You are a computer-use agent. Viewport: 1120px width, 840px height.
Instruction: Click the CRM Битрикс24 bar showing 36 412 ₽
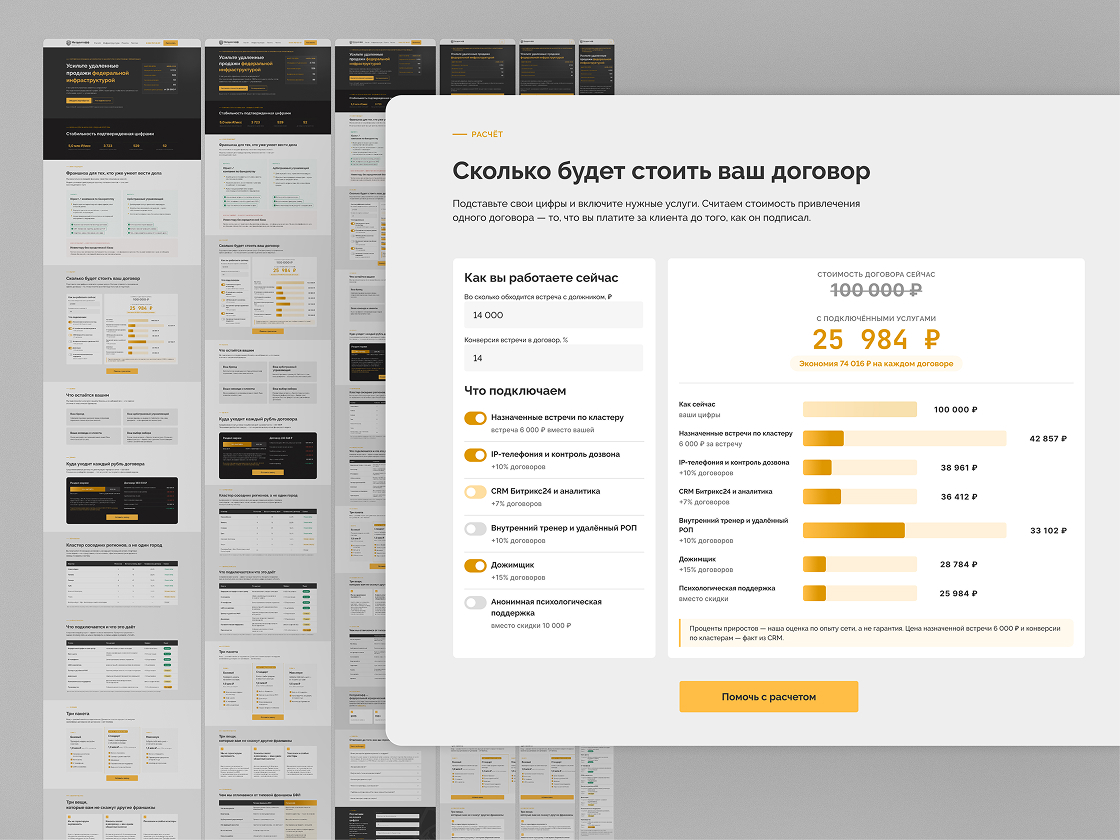coord(860,496)
